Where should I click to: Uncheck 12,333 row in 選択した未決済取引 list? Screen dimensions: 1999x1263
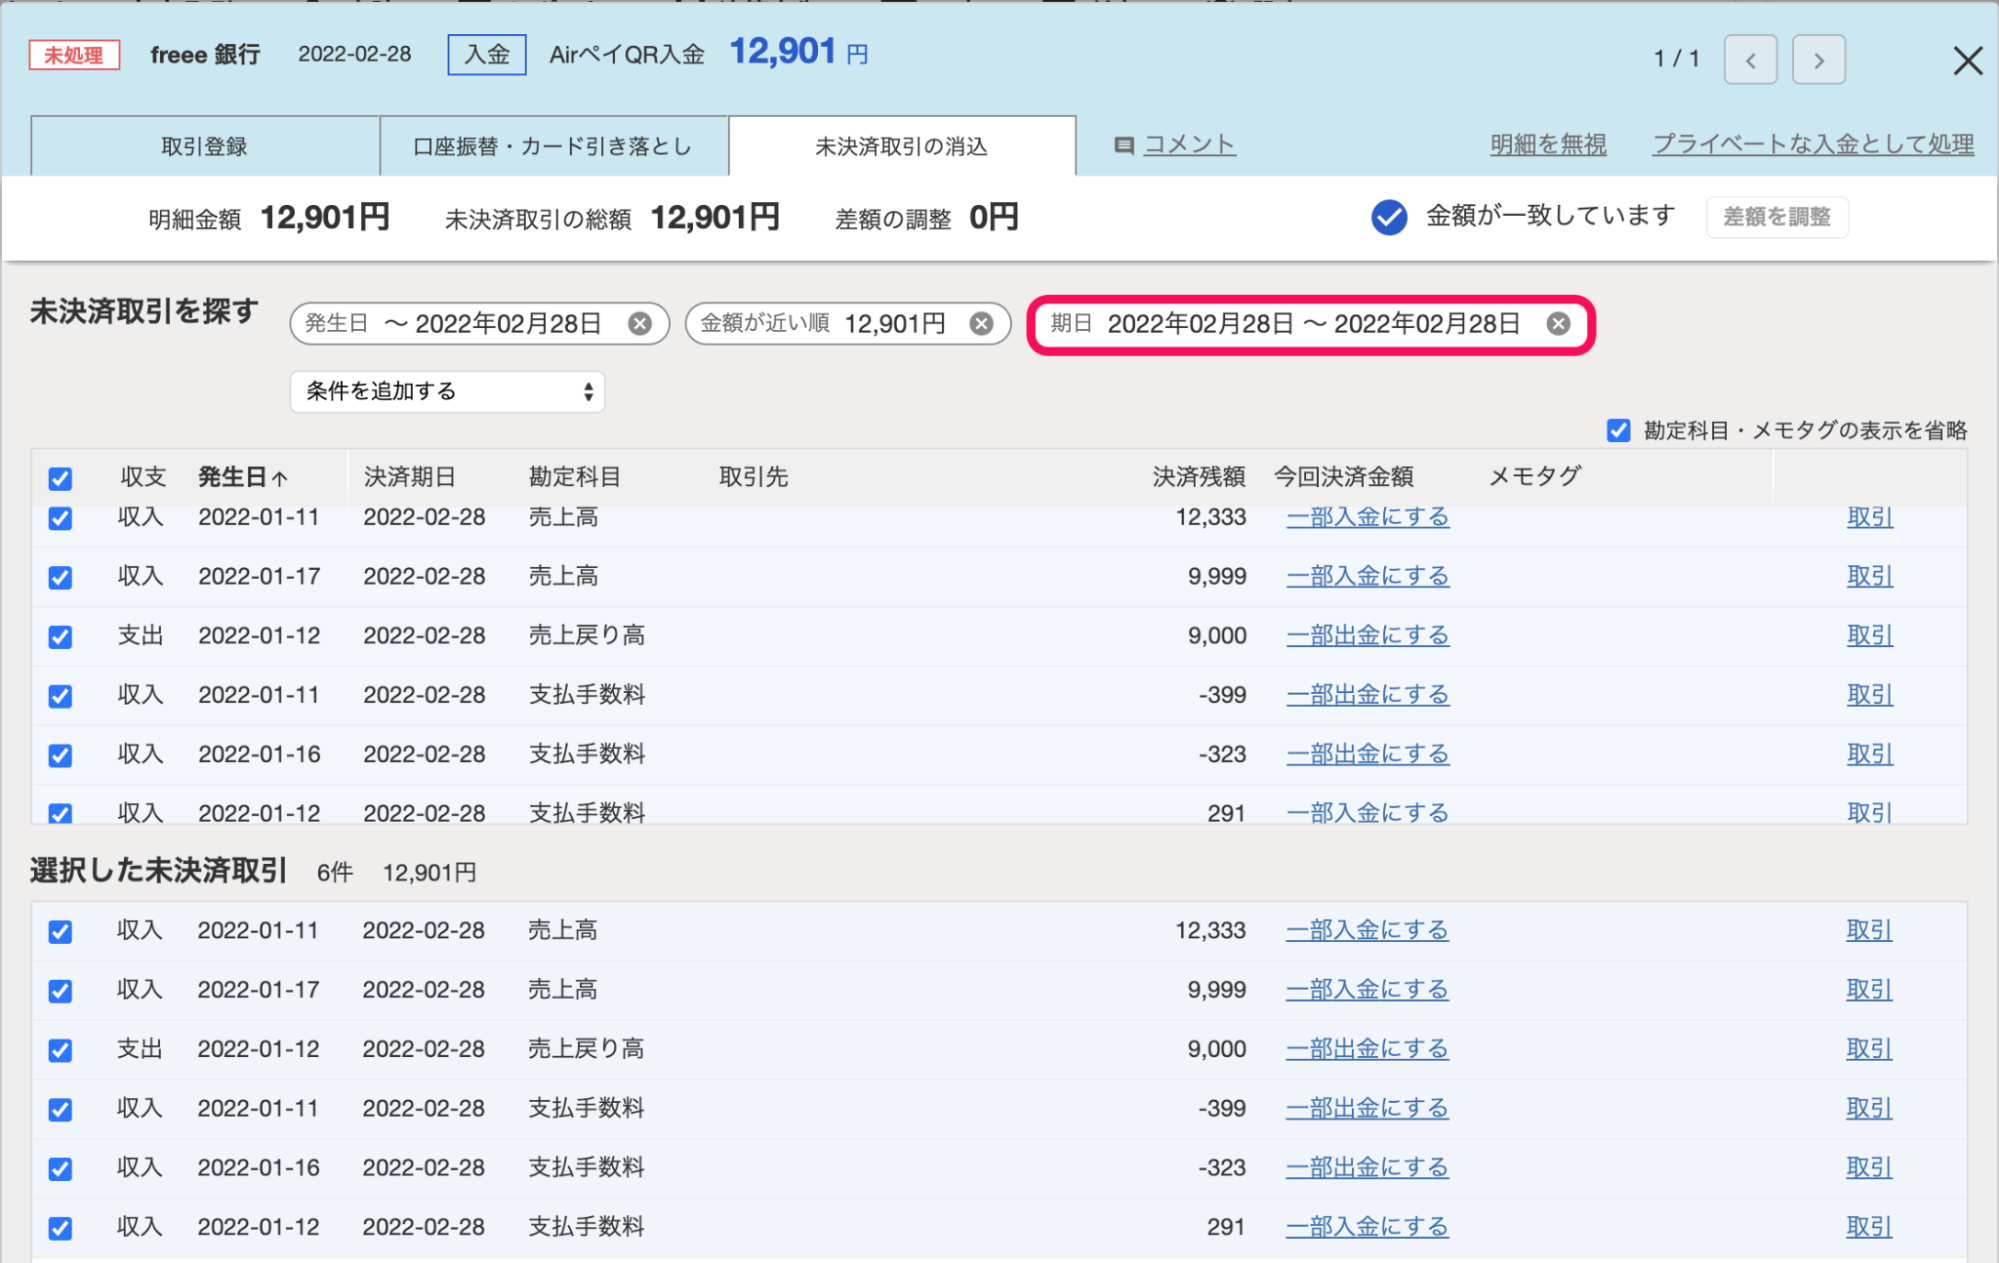(x=60, y=932)
